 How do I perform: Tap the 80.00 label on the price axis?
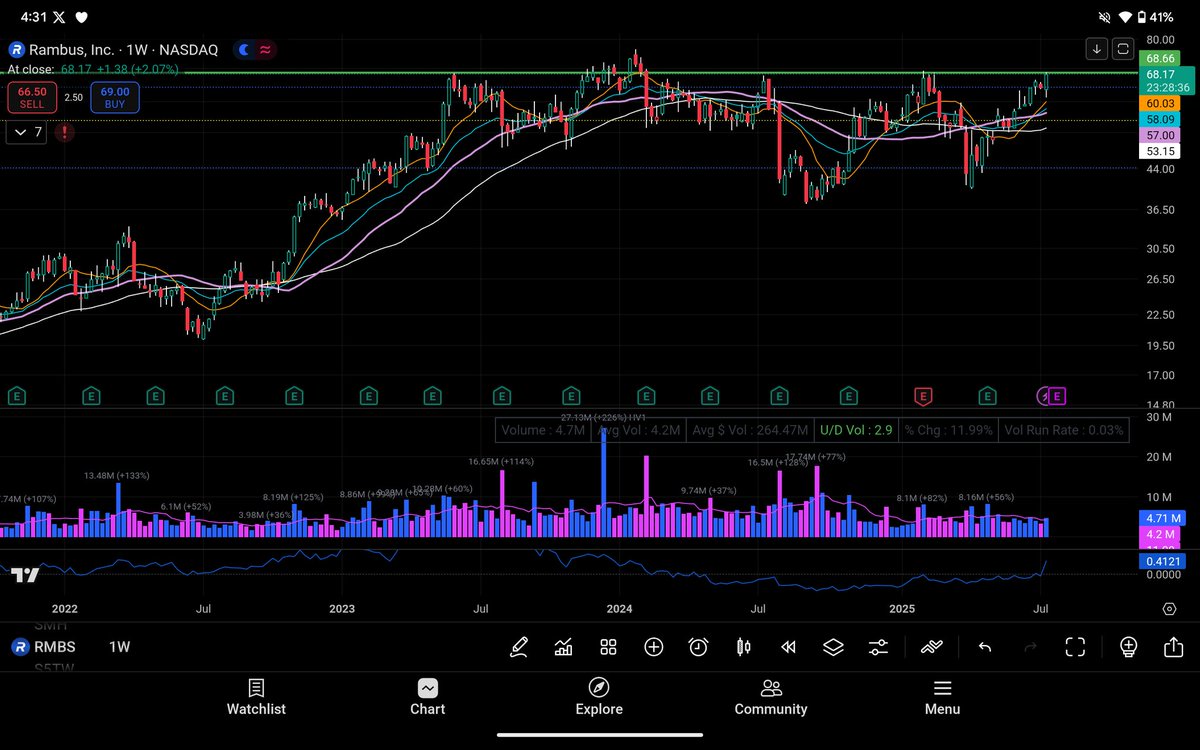click(1159, 40)
